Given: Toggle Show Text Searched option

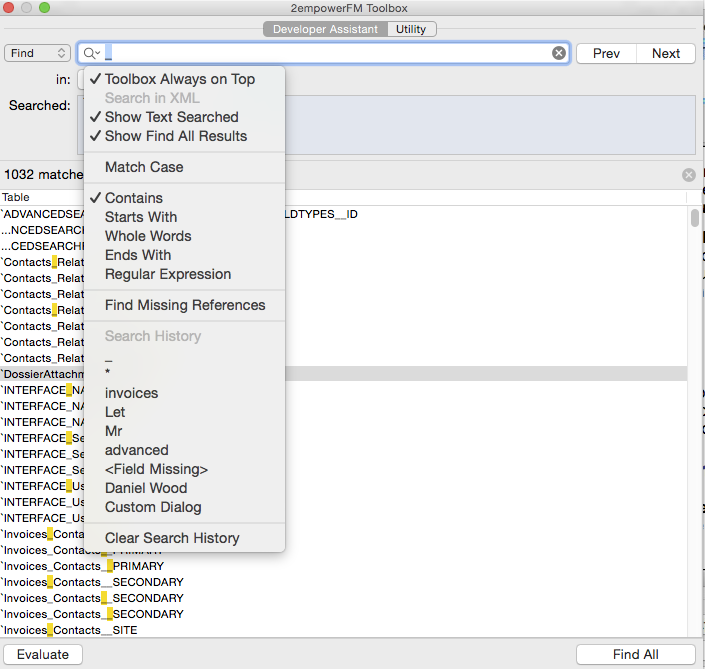Looking at the screenshot, I should 184,117.
